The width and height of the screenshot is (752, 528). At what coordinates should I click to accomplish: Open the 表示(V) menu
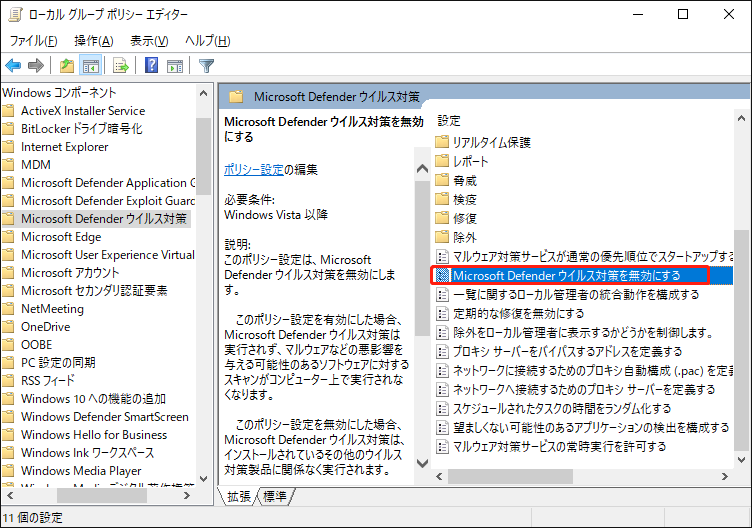149,41
